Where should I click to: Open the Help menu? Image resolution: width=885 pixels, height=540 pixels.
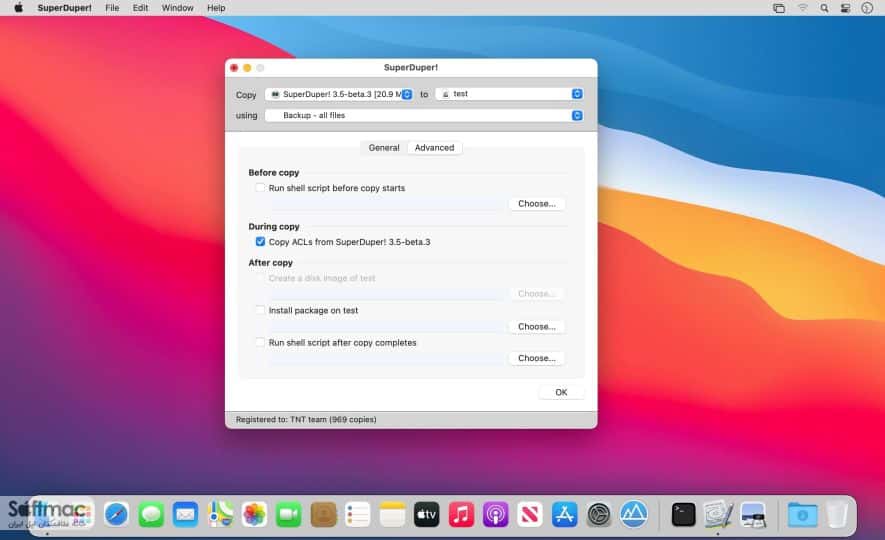click(216, 8)
